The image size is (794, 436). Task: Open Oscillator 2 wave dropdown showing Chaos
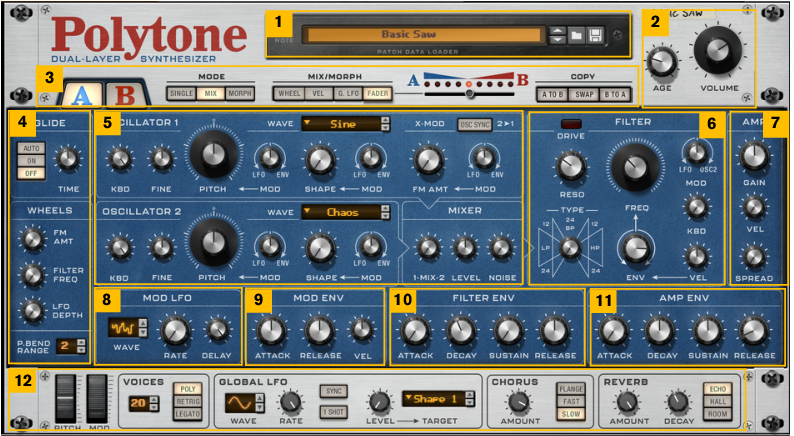[x=345, y=211]
